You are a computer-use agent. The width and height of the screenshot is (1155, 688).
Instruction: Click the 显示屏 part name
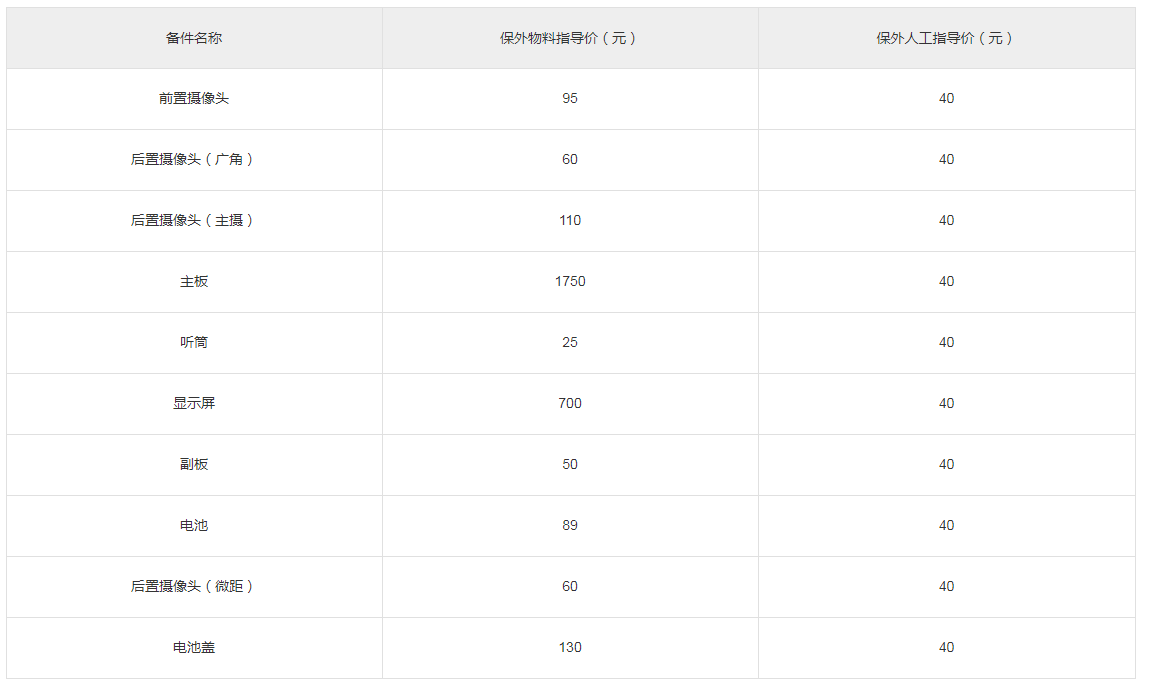pos(194,404)
